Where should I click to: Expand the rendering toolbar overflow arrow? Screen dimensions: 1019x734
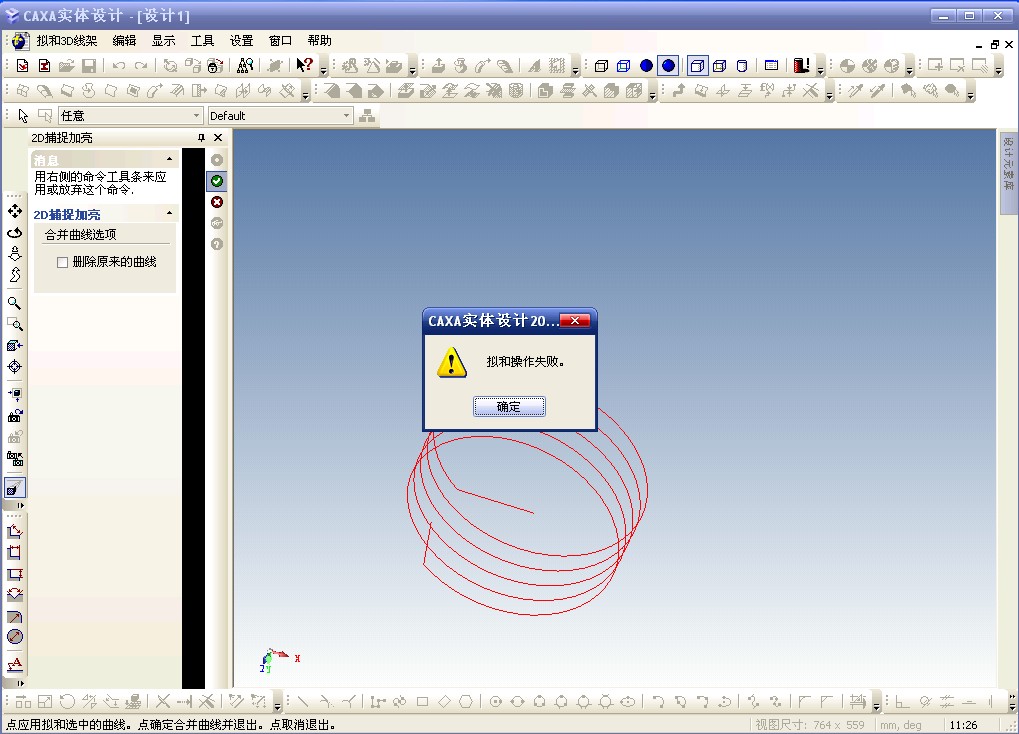821,70
